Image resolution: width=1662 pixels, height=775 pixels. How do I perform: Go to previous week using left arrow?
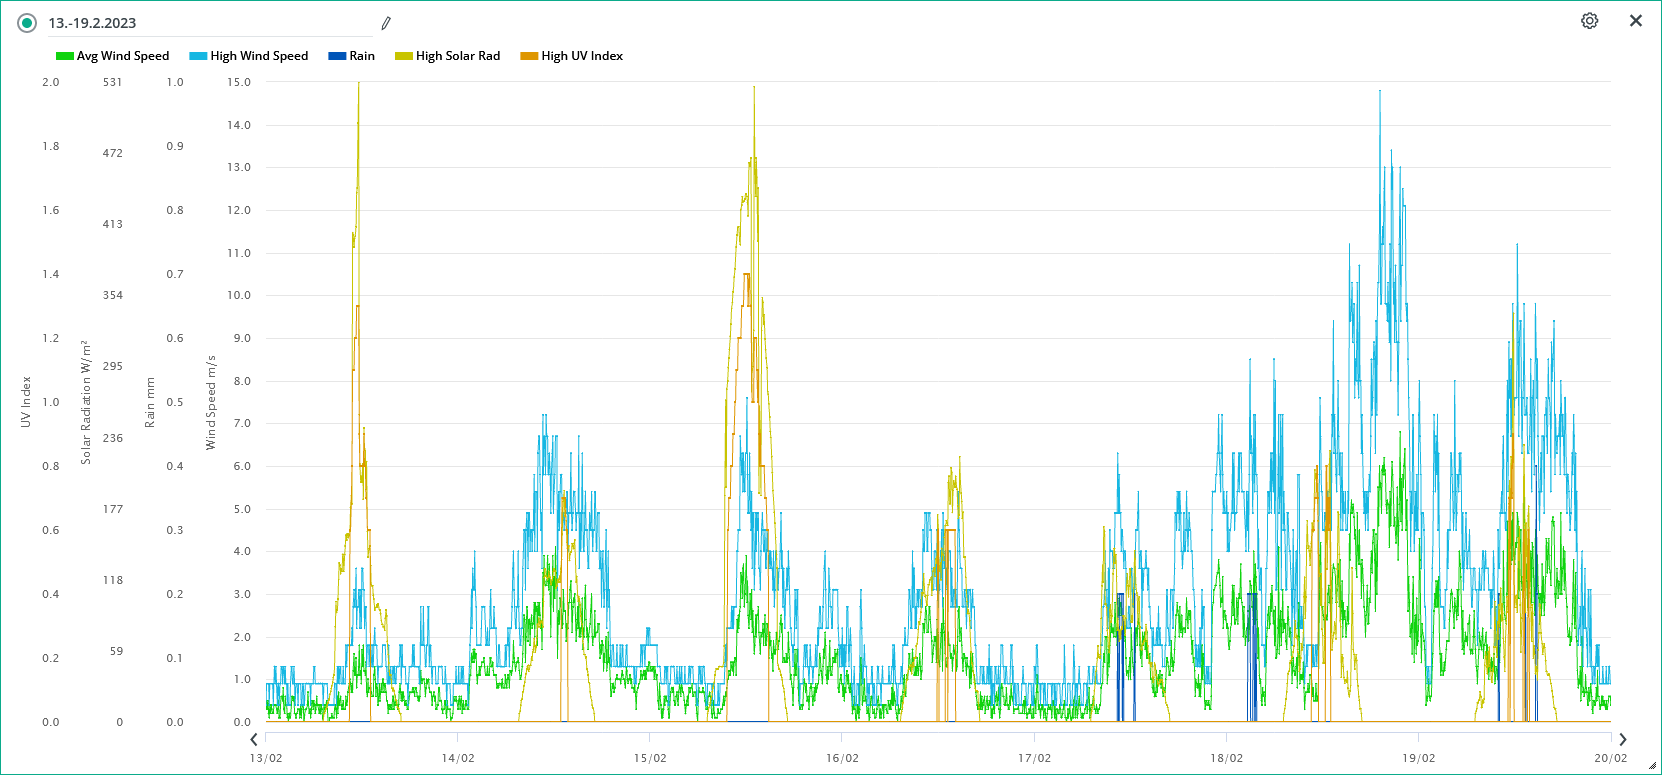[x=254, y=739]
